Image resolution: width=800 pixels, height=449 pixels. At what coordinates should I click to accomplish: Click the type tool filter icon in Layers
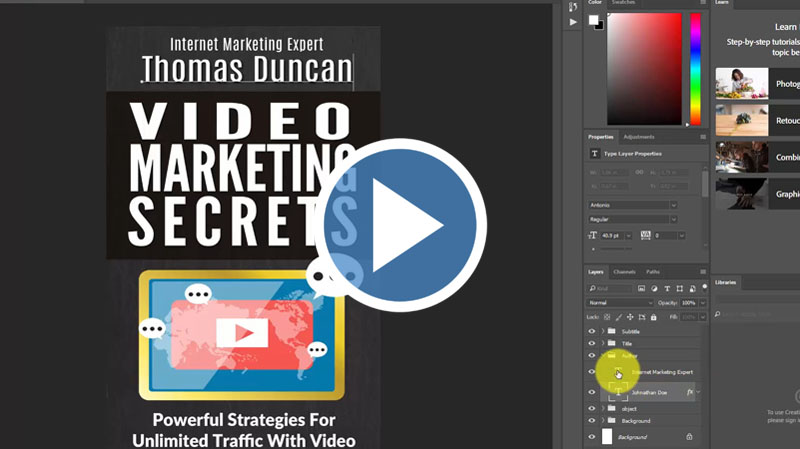(669, 288)
